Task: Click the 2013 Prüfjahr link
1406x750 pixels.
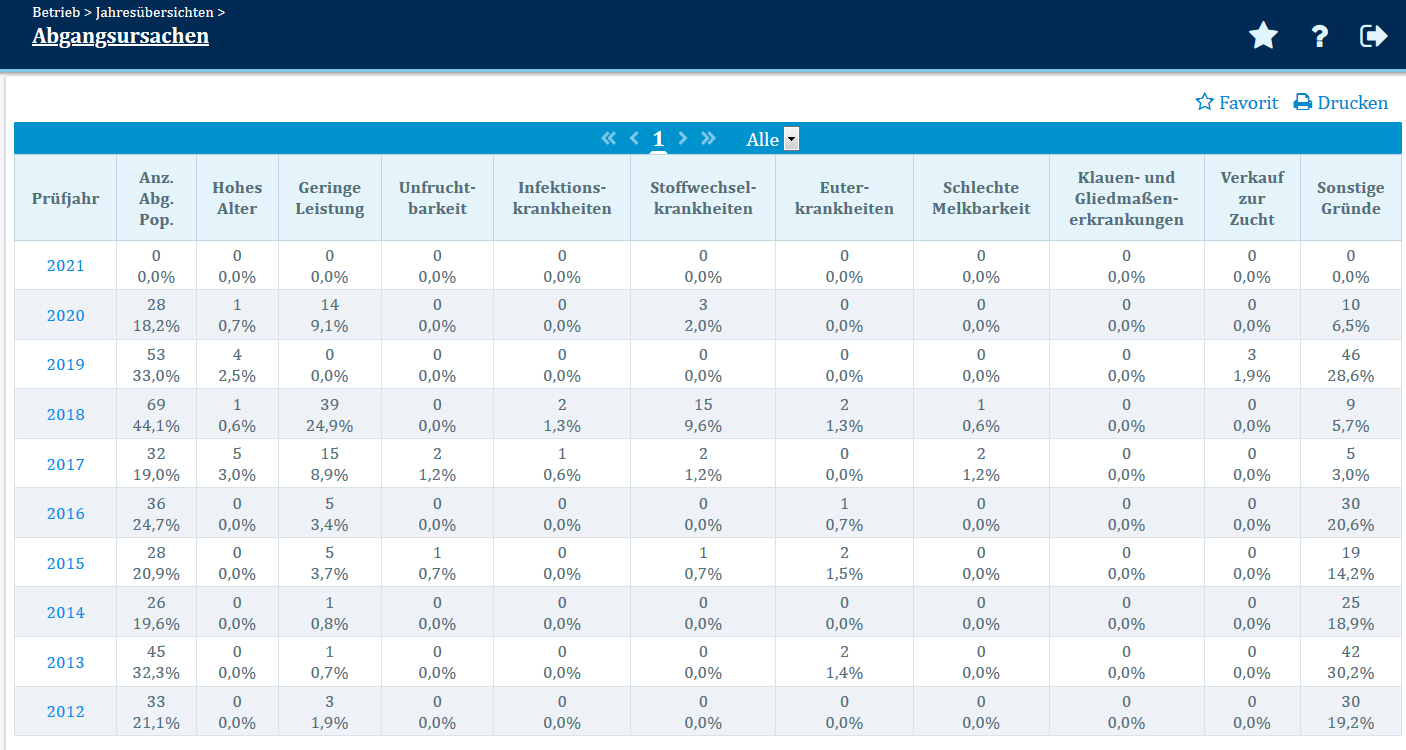Action: [66, 663]
